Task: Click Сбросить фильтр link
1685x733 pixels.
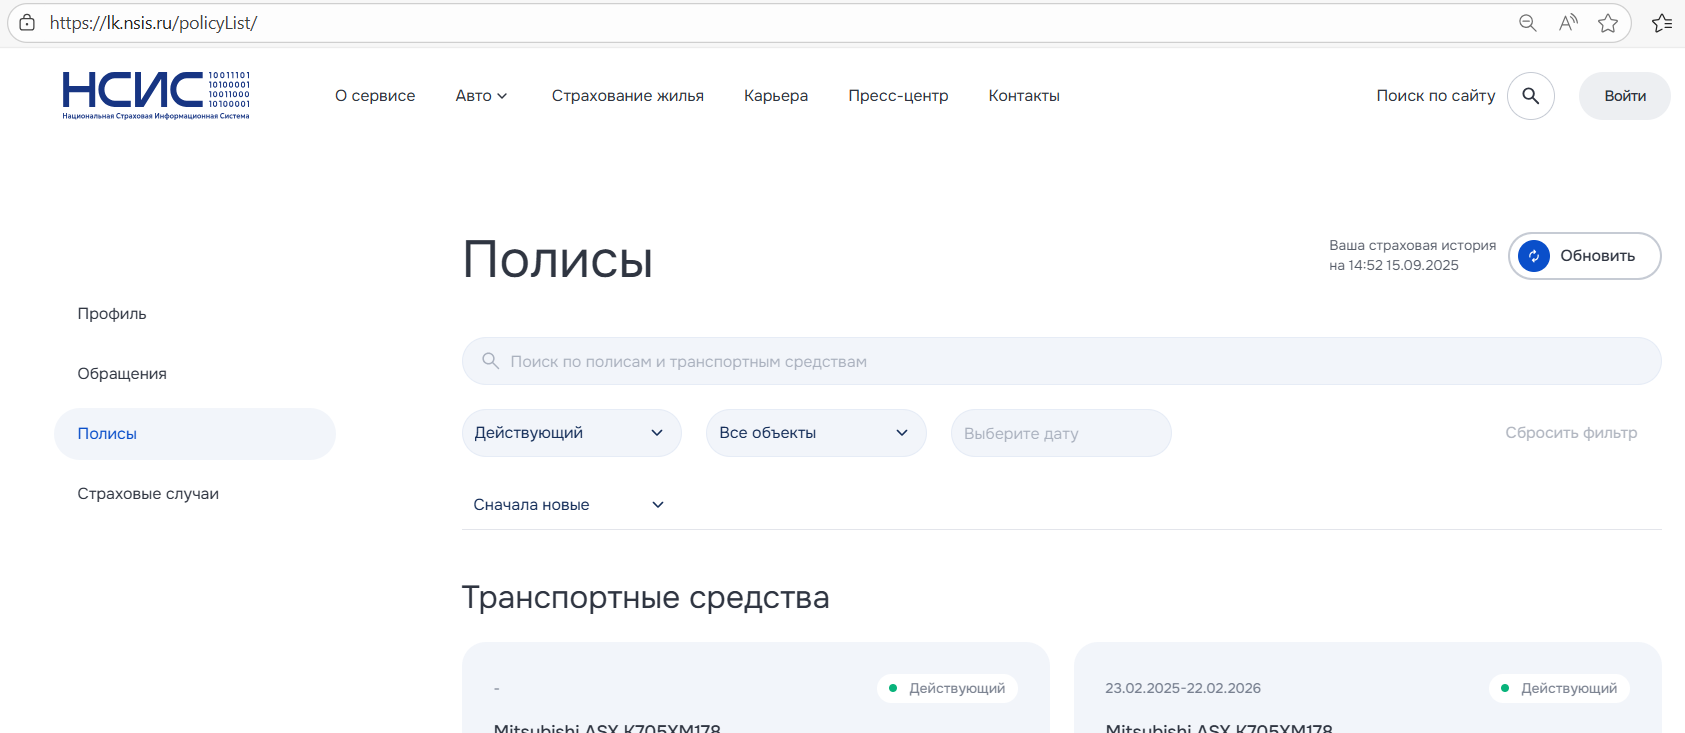Action: pyautogui.click(x=1571, y=433)
